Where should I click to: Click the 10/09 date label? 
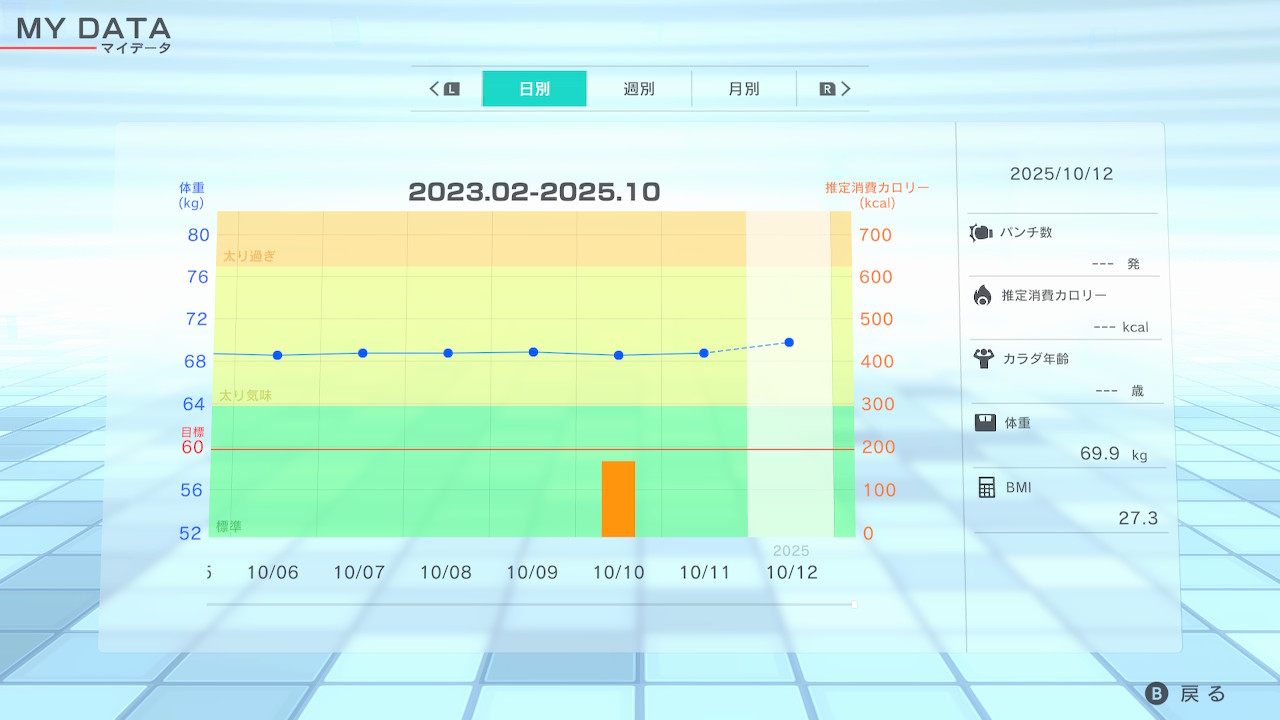click(532, 573)
